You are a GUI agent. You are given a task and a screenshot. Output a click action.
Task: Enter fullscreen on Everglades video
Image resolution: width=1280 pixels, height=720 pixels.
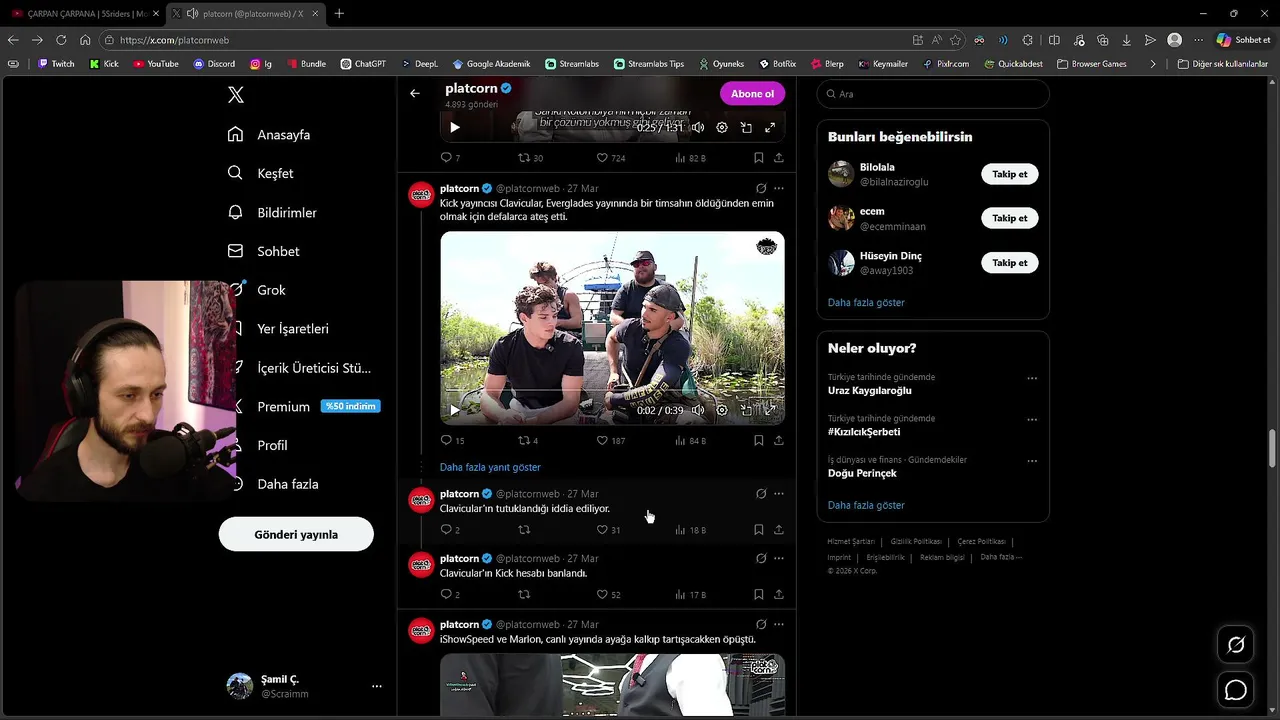point(770,410)
